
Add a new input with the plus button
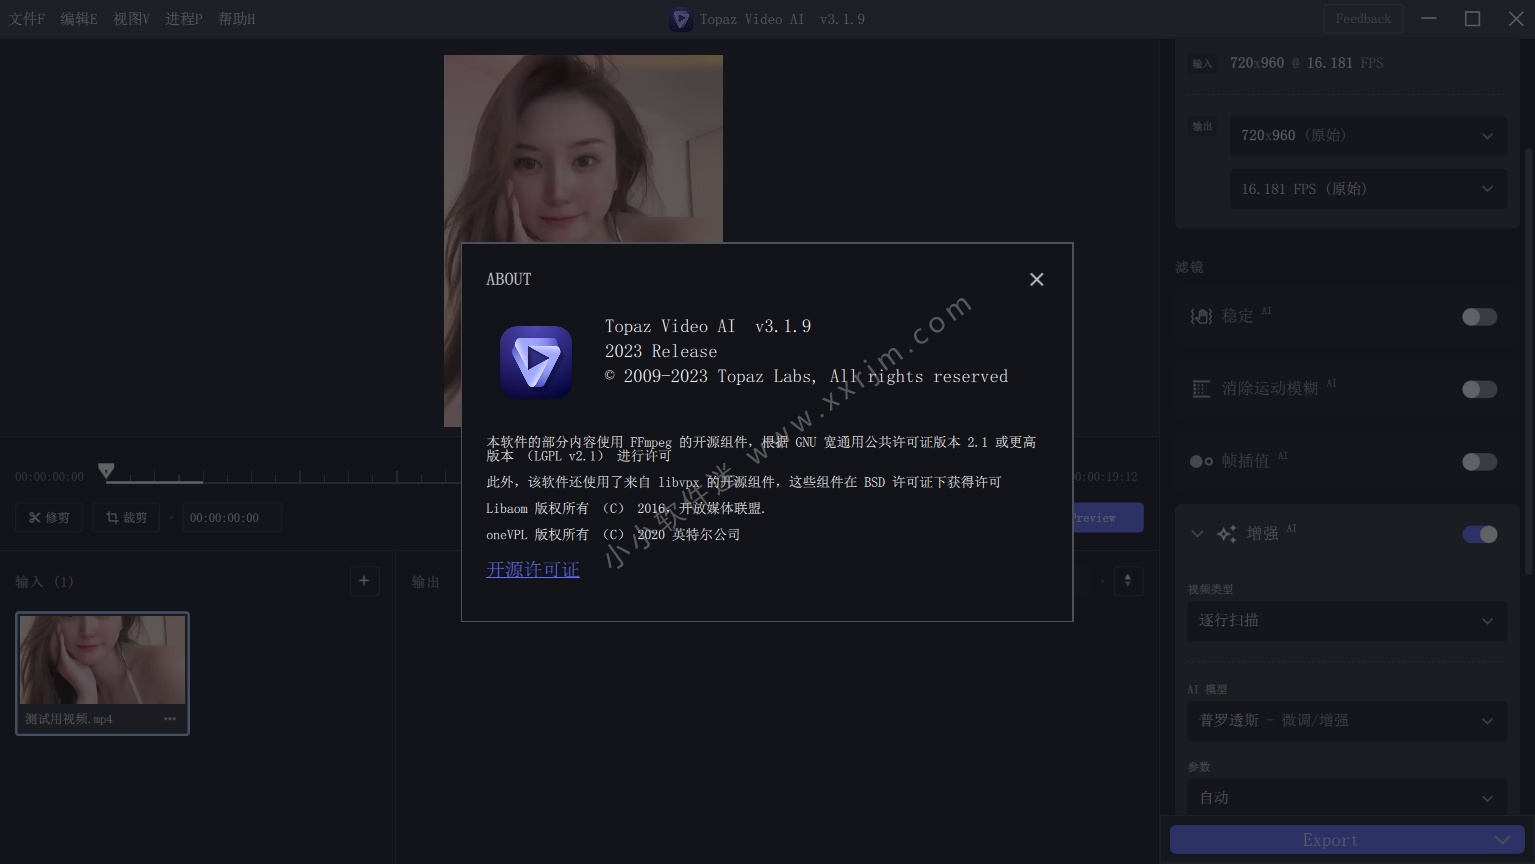(364, 581)
